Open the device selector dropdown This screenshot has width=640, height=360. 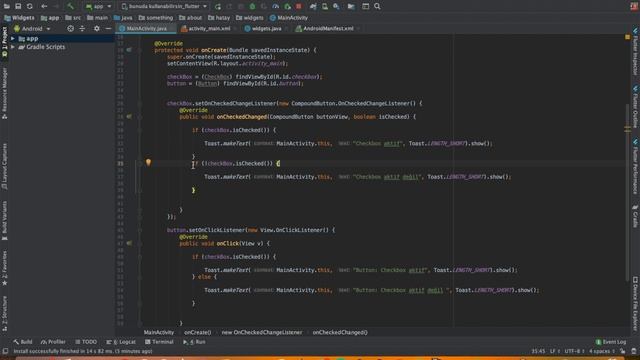(x=164, y=6)
